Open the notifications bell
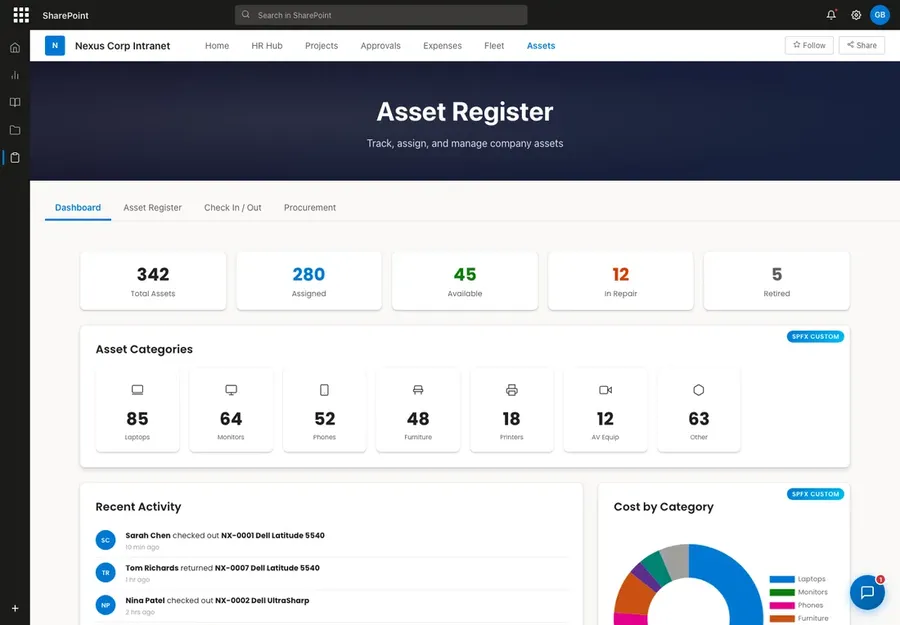Image resolution: width=900 pixels, height=625 pixels. [x=831, y=15]
